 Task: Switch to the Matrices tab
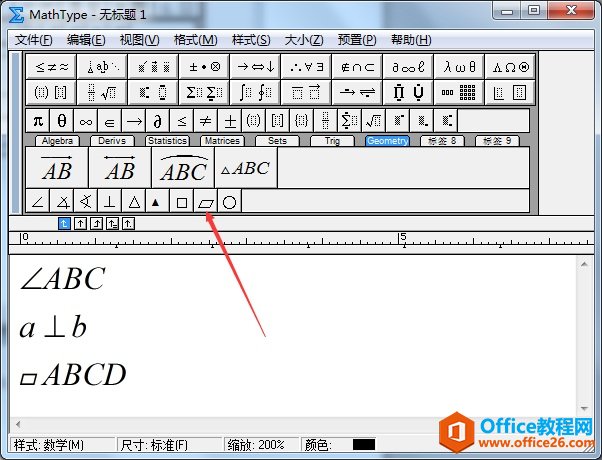tap(222, 141)
